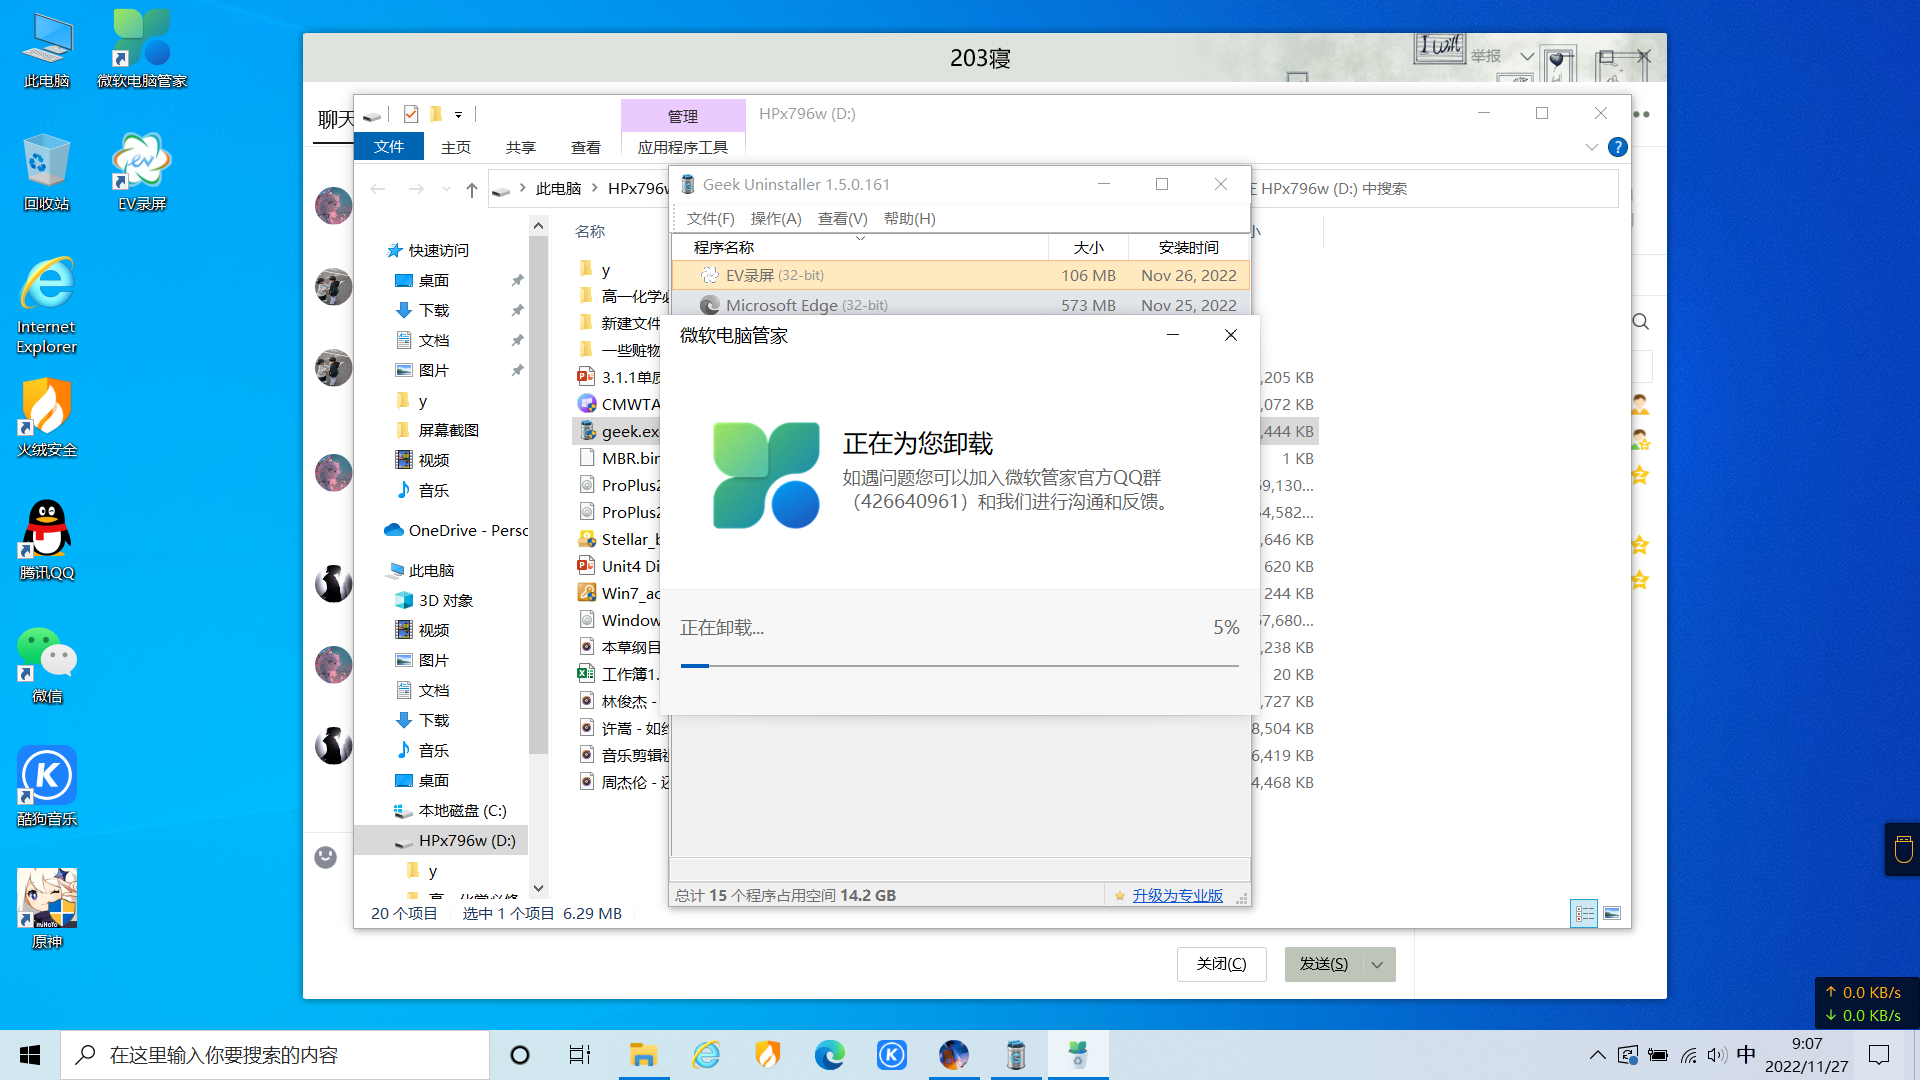This screenshot has width=1920, height=1080.
Task: Click the uninstall progress bar
Action: pos(959,665)
